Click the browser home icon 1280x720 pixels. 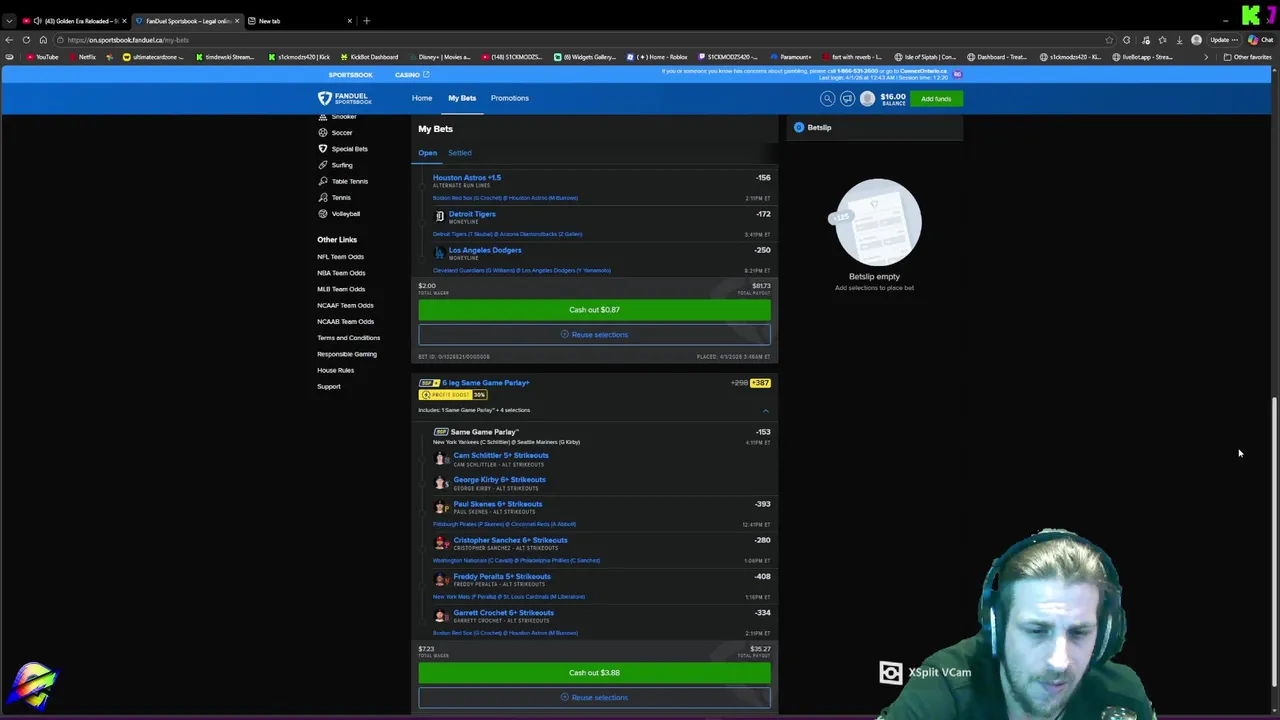(43, 40)
